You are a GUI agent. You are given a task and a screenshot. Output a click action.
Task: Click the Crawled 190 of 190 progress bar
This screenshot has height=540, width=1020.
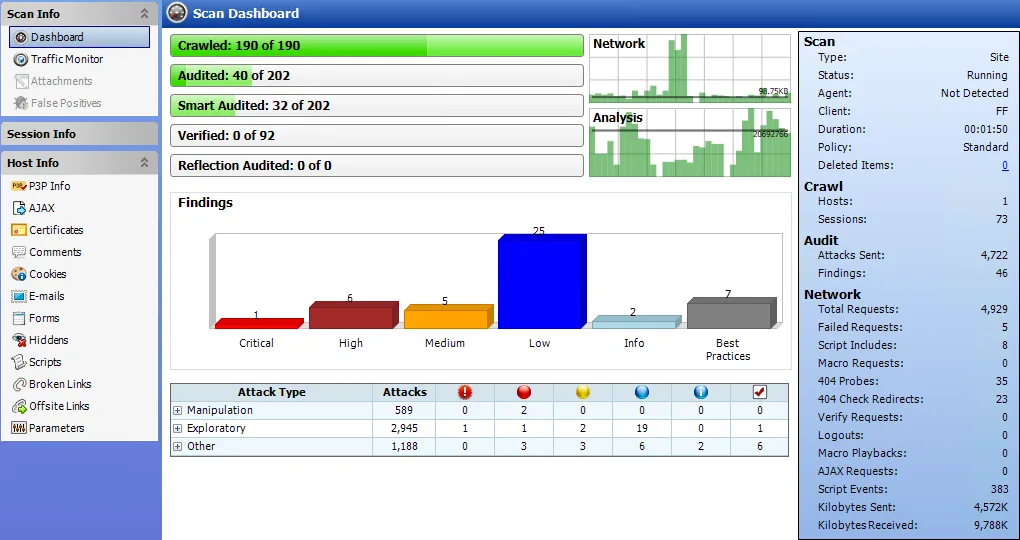coord(377,46)
